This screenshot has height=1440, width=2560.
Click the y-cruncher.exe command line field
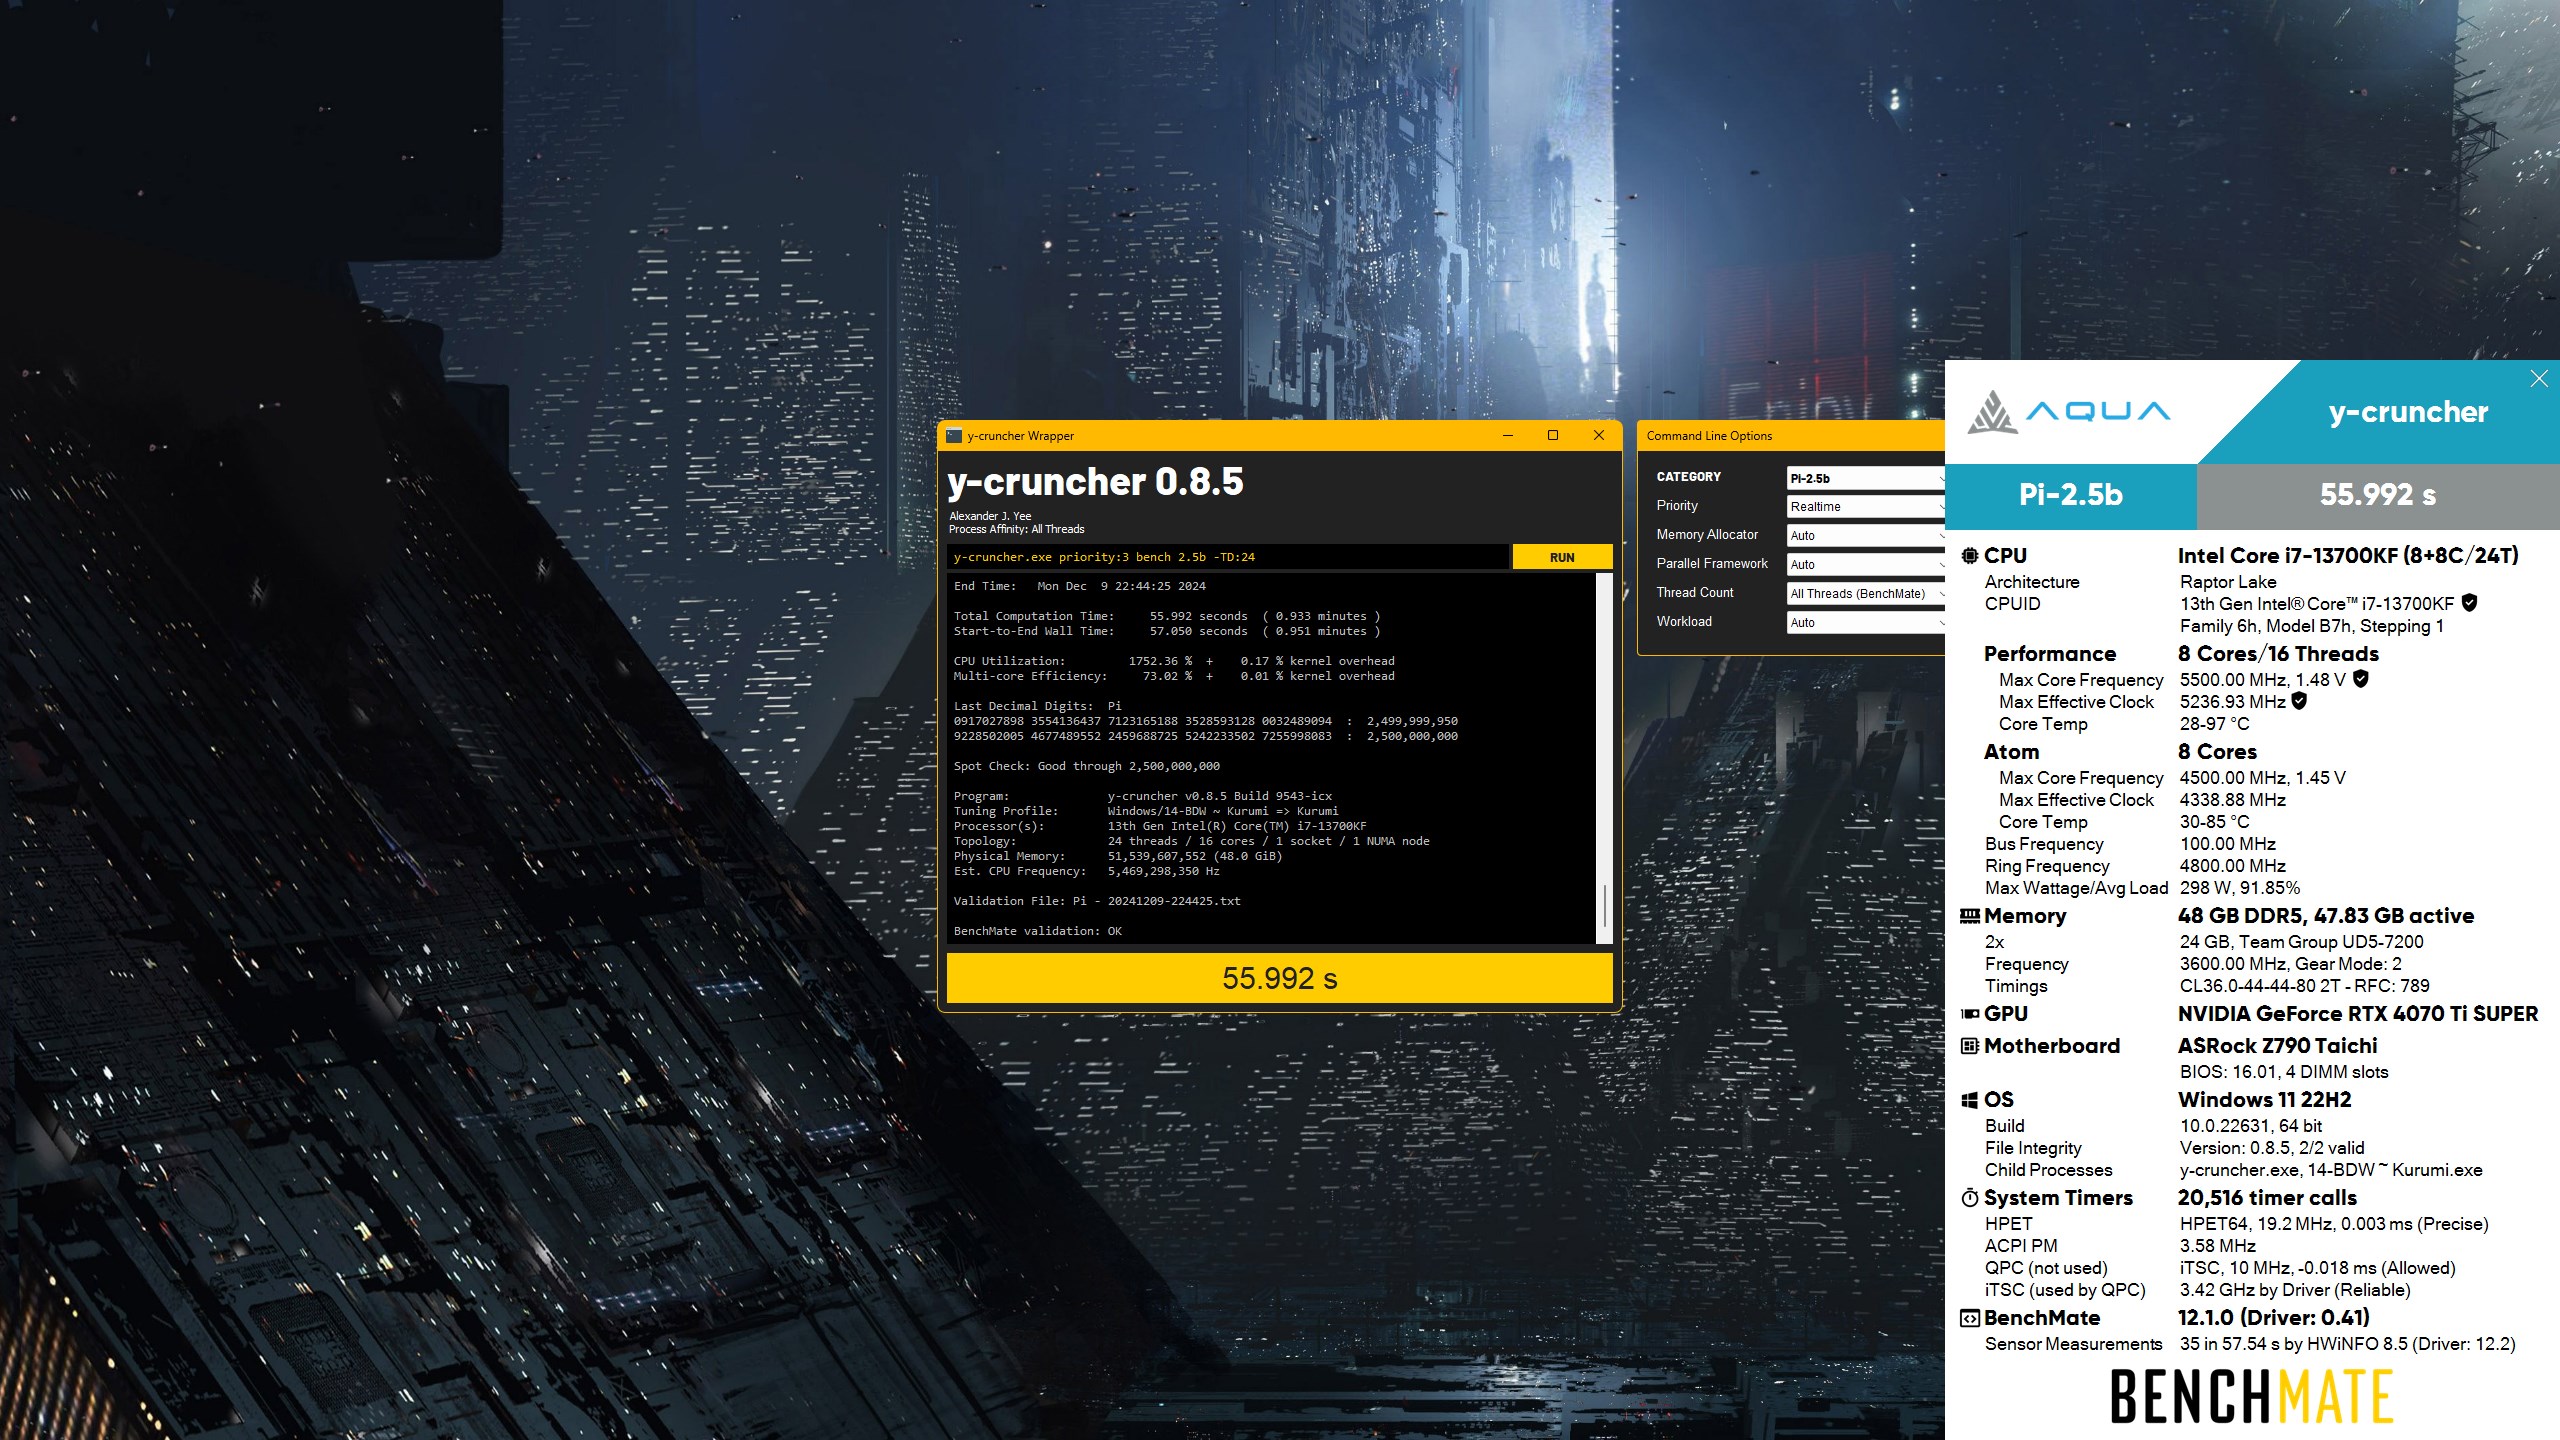click(x=1227, y=557)
